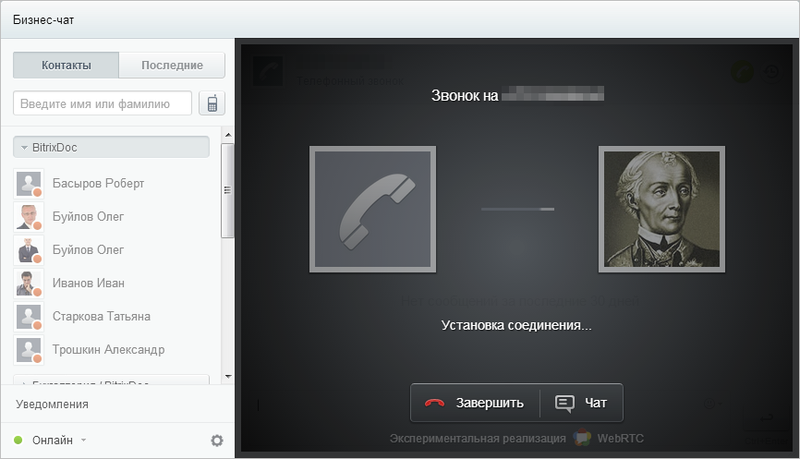Open the Онлайн status dropdown

pyautogui.click(x=59, y=440)
